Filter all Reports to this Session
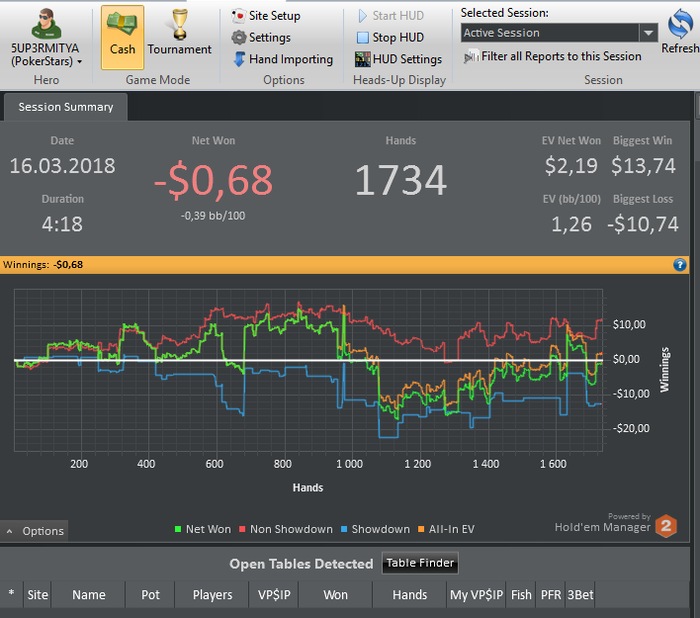 553,57
